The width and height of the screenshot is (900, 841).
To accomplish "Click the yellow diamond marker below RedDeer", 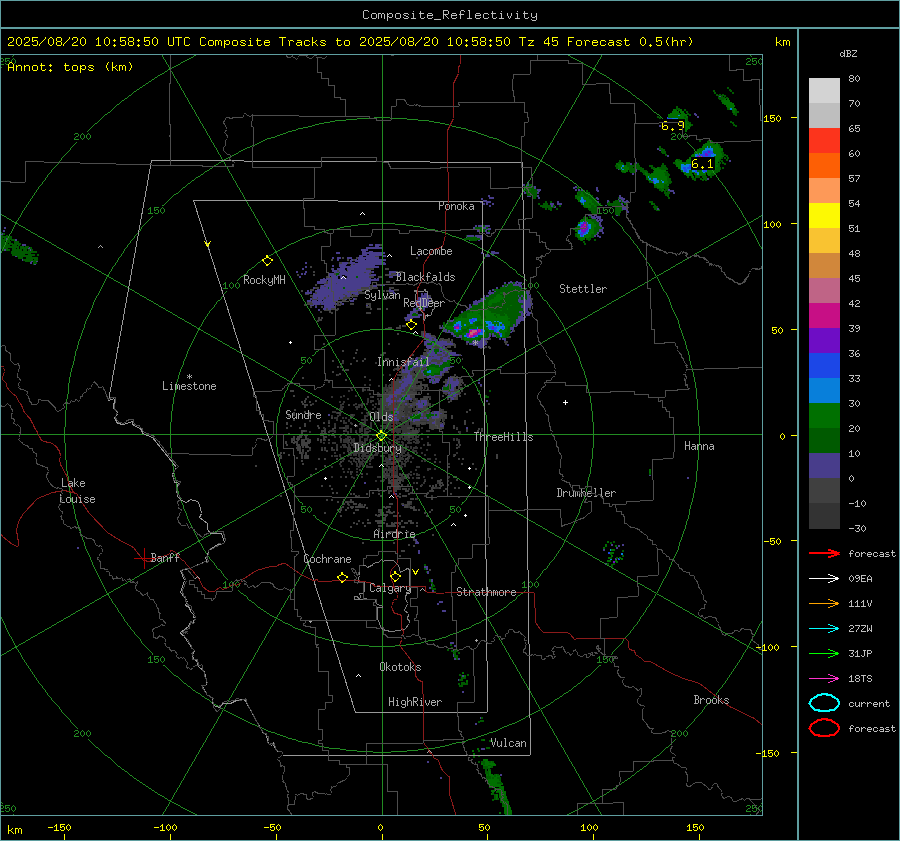I will [x=411, y=325].
